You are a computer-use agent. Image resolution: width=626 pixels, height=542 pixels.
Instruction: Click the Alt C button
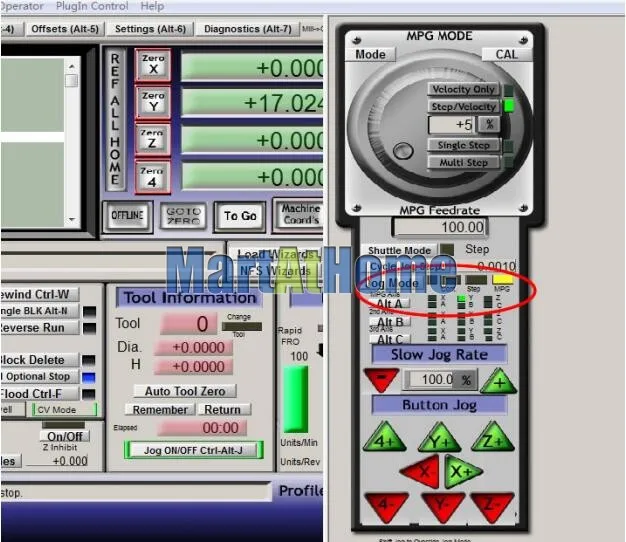pyautogui.click(x=390, y=340)
